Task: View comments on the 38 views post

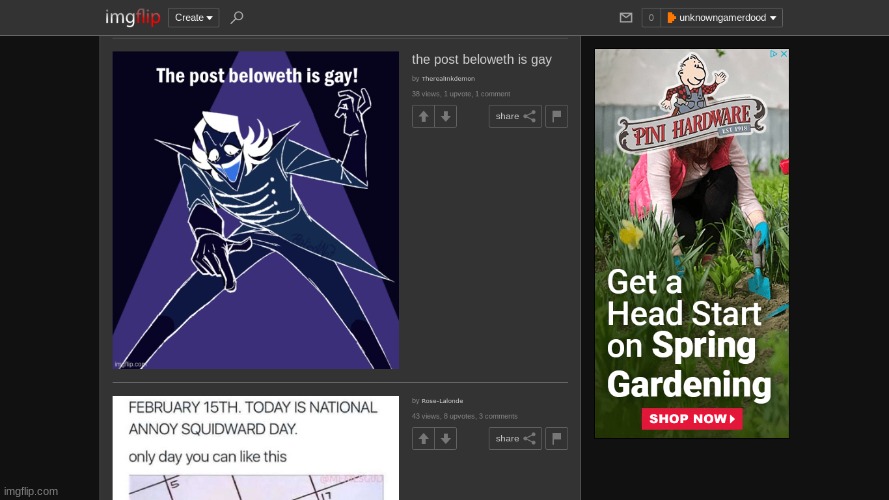Action: pyautogui.click(x=493, y=94)
